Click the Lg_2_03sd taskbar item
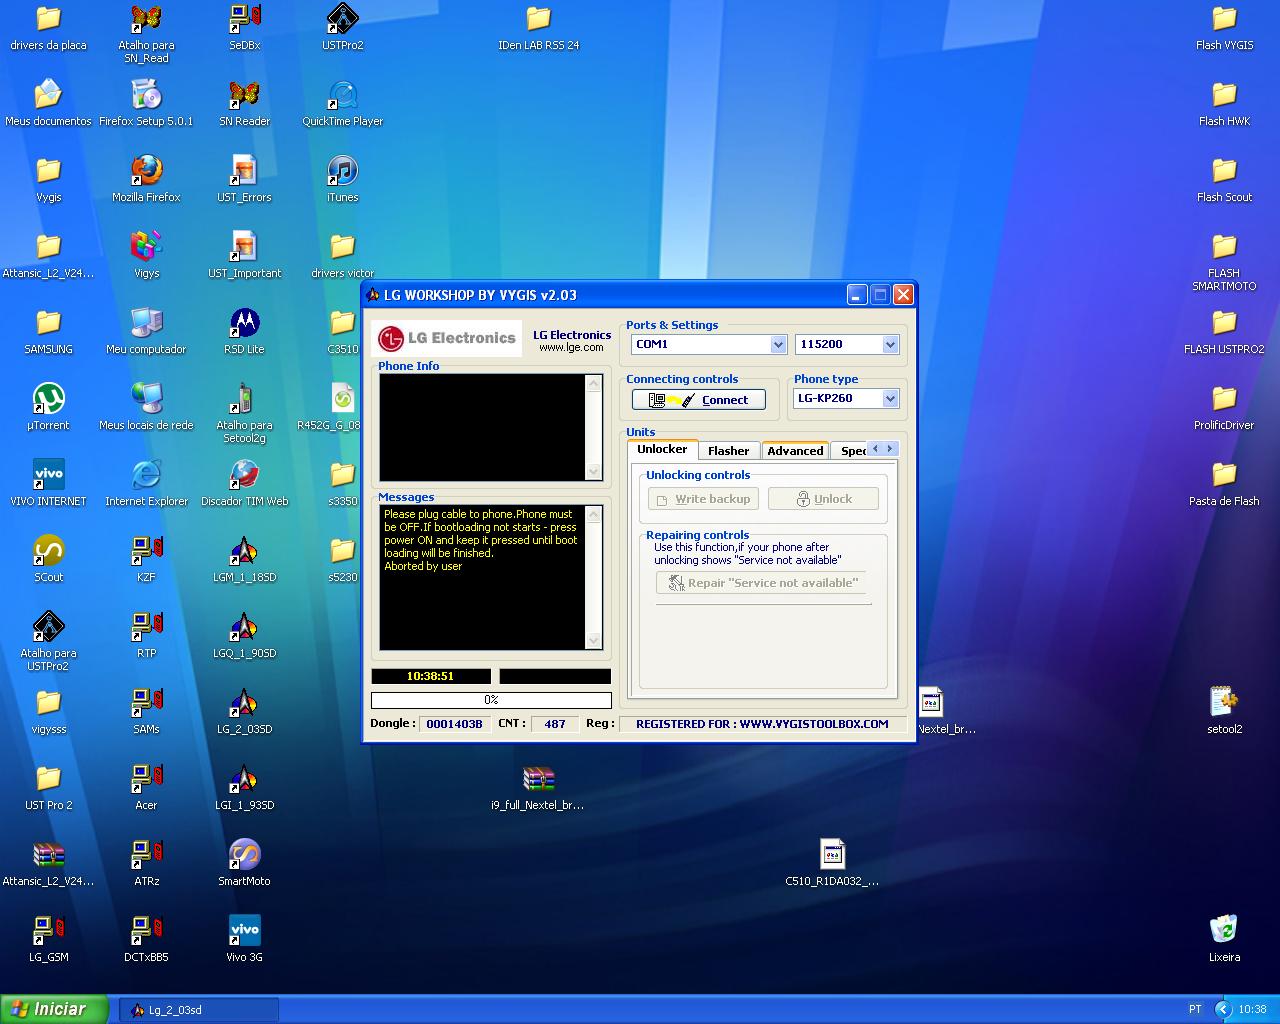The width and height of the screenshot is (1280, 1024). [199, 1010]
